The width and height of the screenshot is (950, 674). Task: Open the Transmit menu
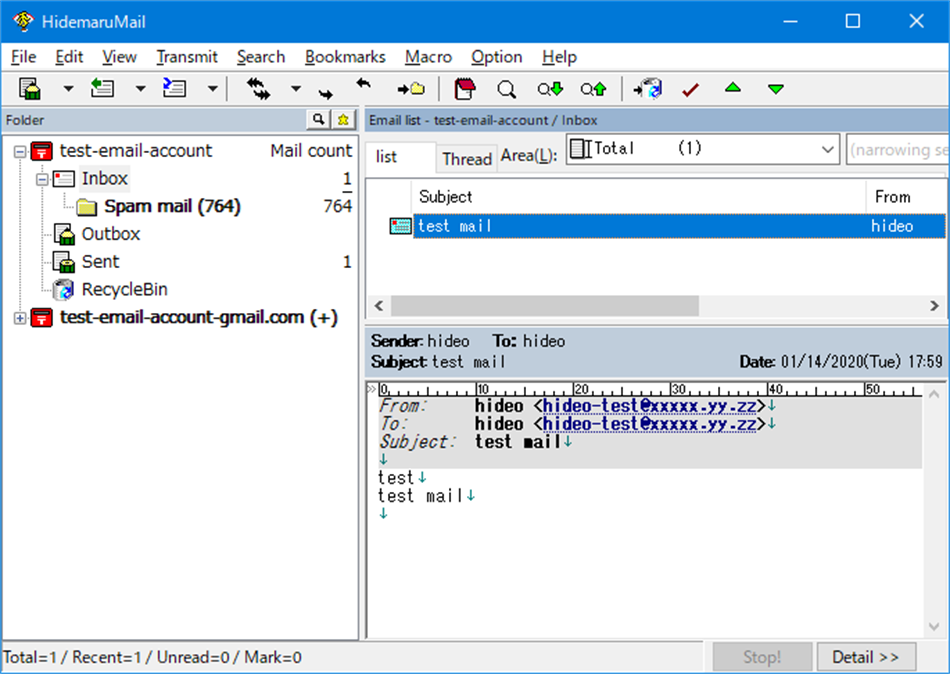(187, 57)
